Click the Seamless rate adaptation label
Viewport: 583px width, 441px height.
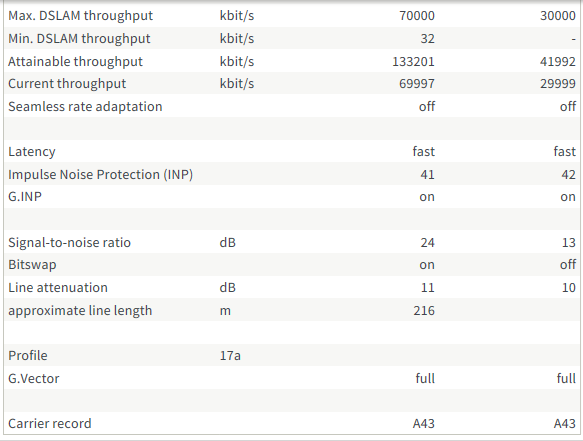[x=85, y=107]
